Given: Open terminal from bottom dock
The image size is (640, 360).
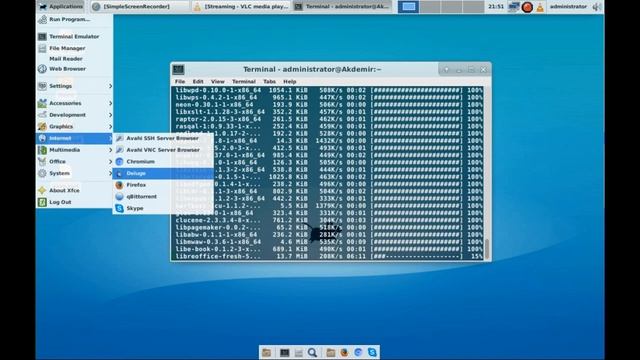Looking at the screenshot, I should point(284,352).
